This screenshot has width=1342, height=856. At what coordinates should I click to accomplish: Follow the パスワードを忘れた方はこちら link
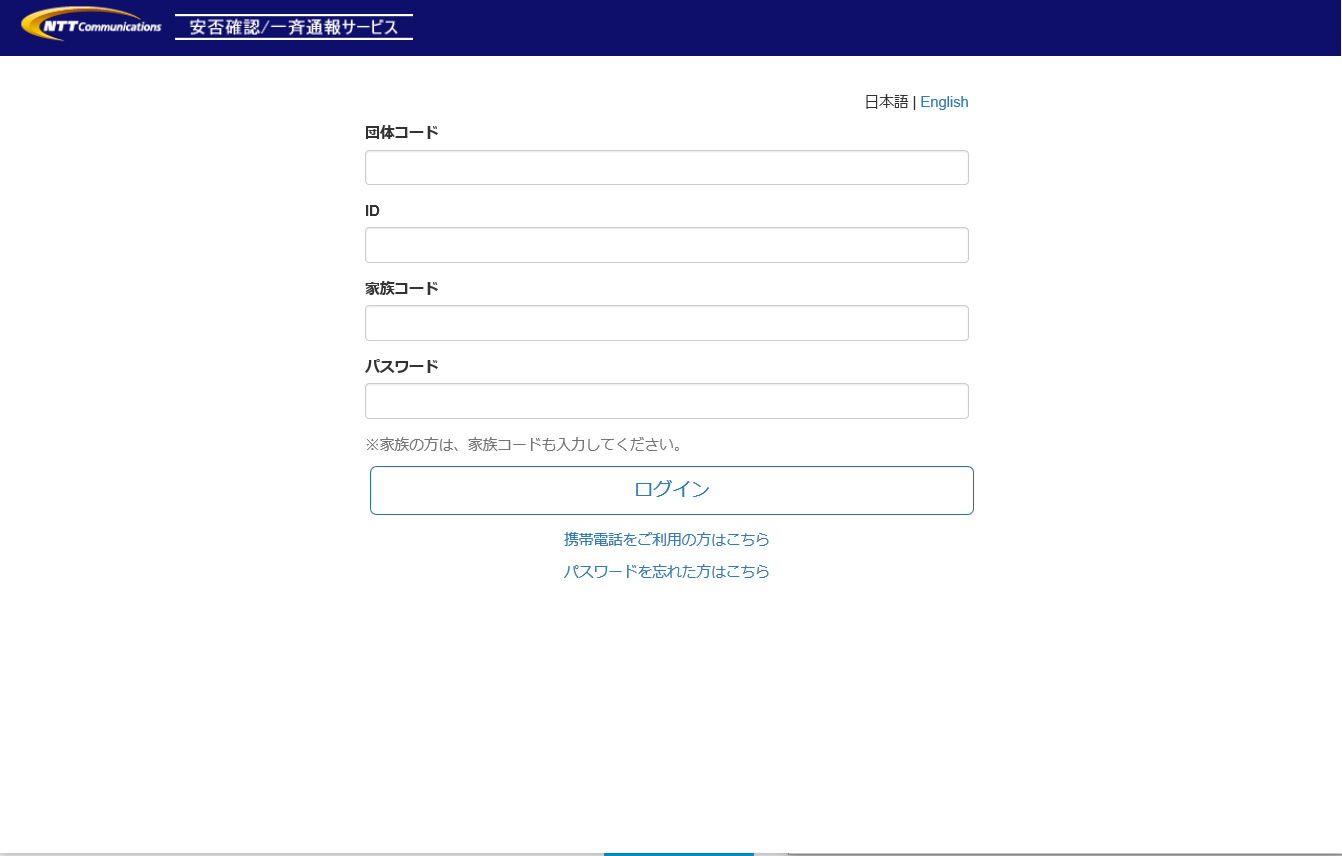point(666,572)
